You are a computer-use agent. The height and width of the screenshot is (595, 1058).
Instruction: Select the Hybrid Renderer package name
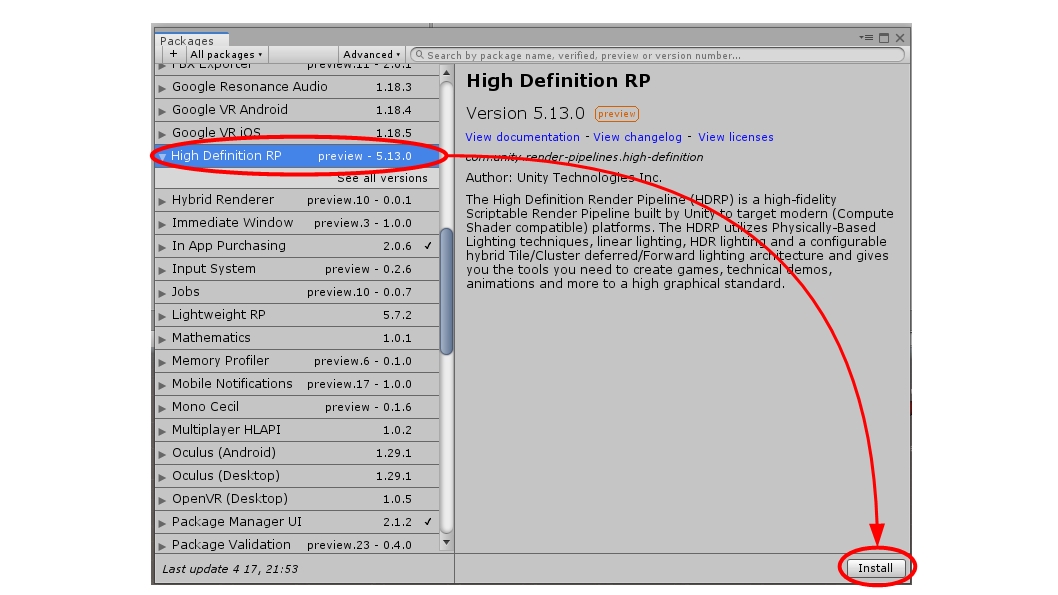tap(223, 200)
